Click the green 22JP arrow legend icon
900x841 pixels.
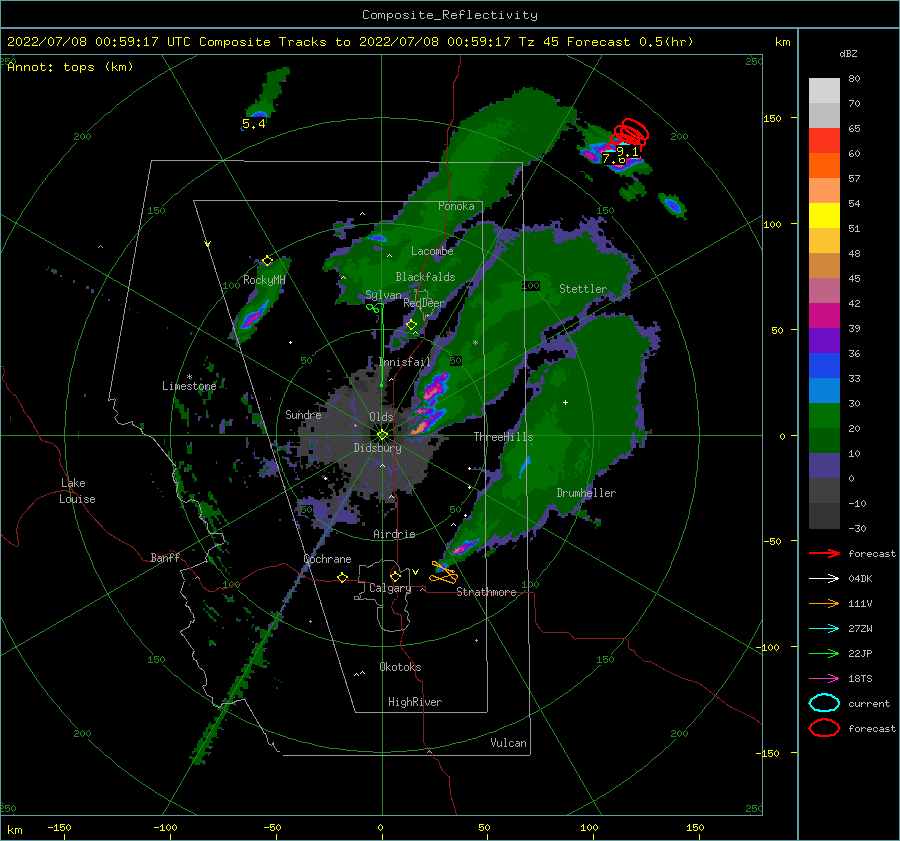[824, 653]
